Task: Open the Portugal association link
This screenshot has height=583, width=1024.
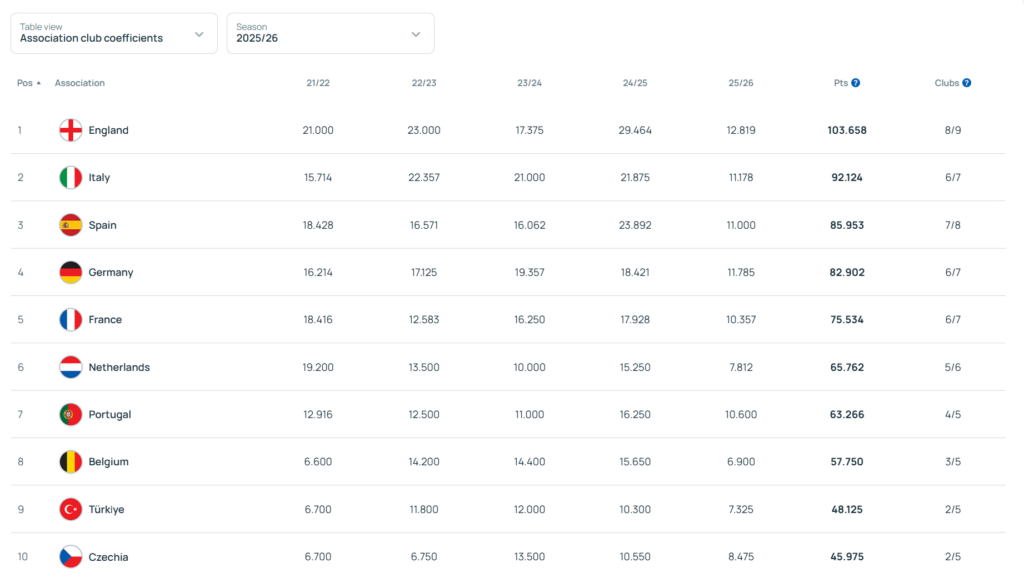Action: (109, 415)
